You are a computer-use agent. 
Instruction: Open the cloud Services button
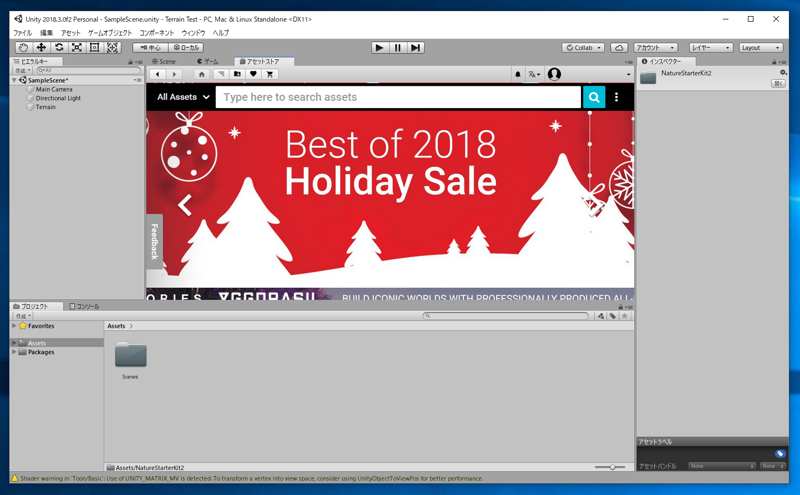click(619, 47)
